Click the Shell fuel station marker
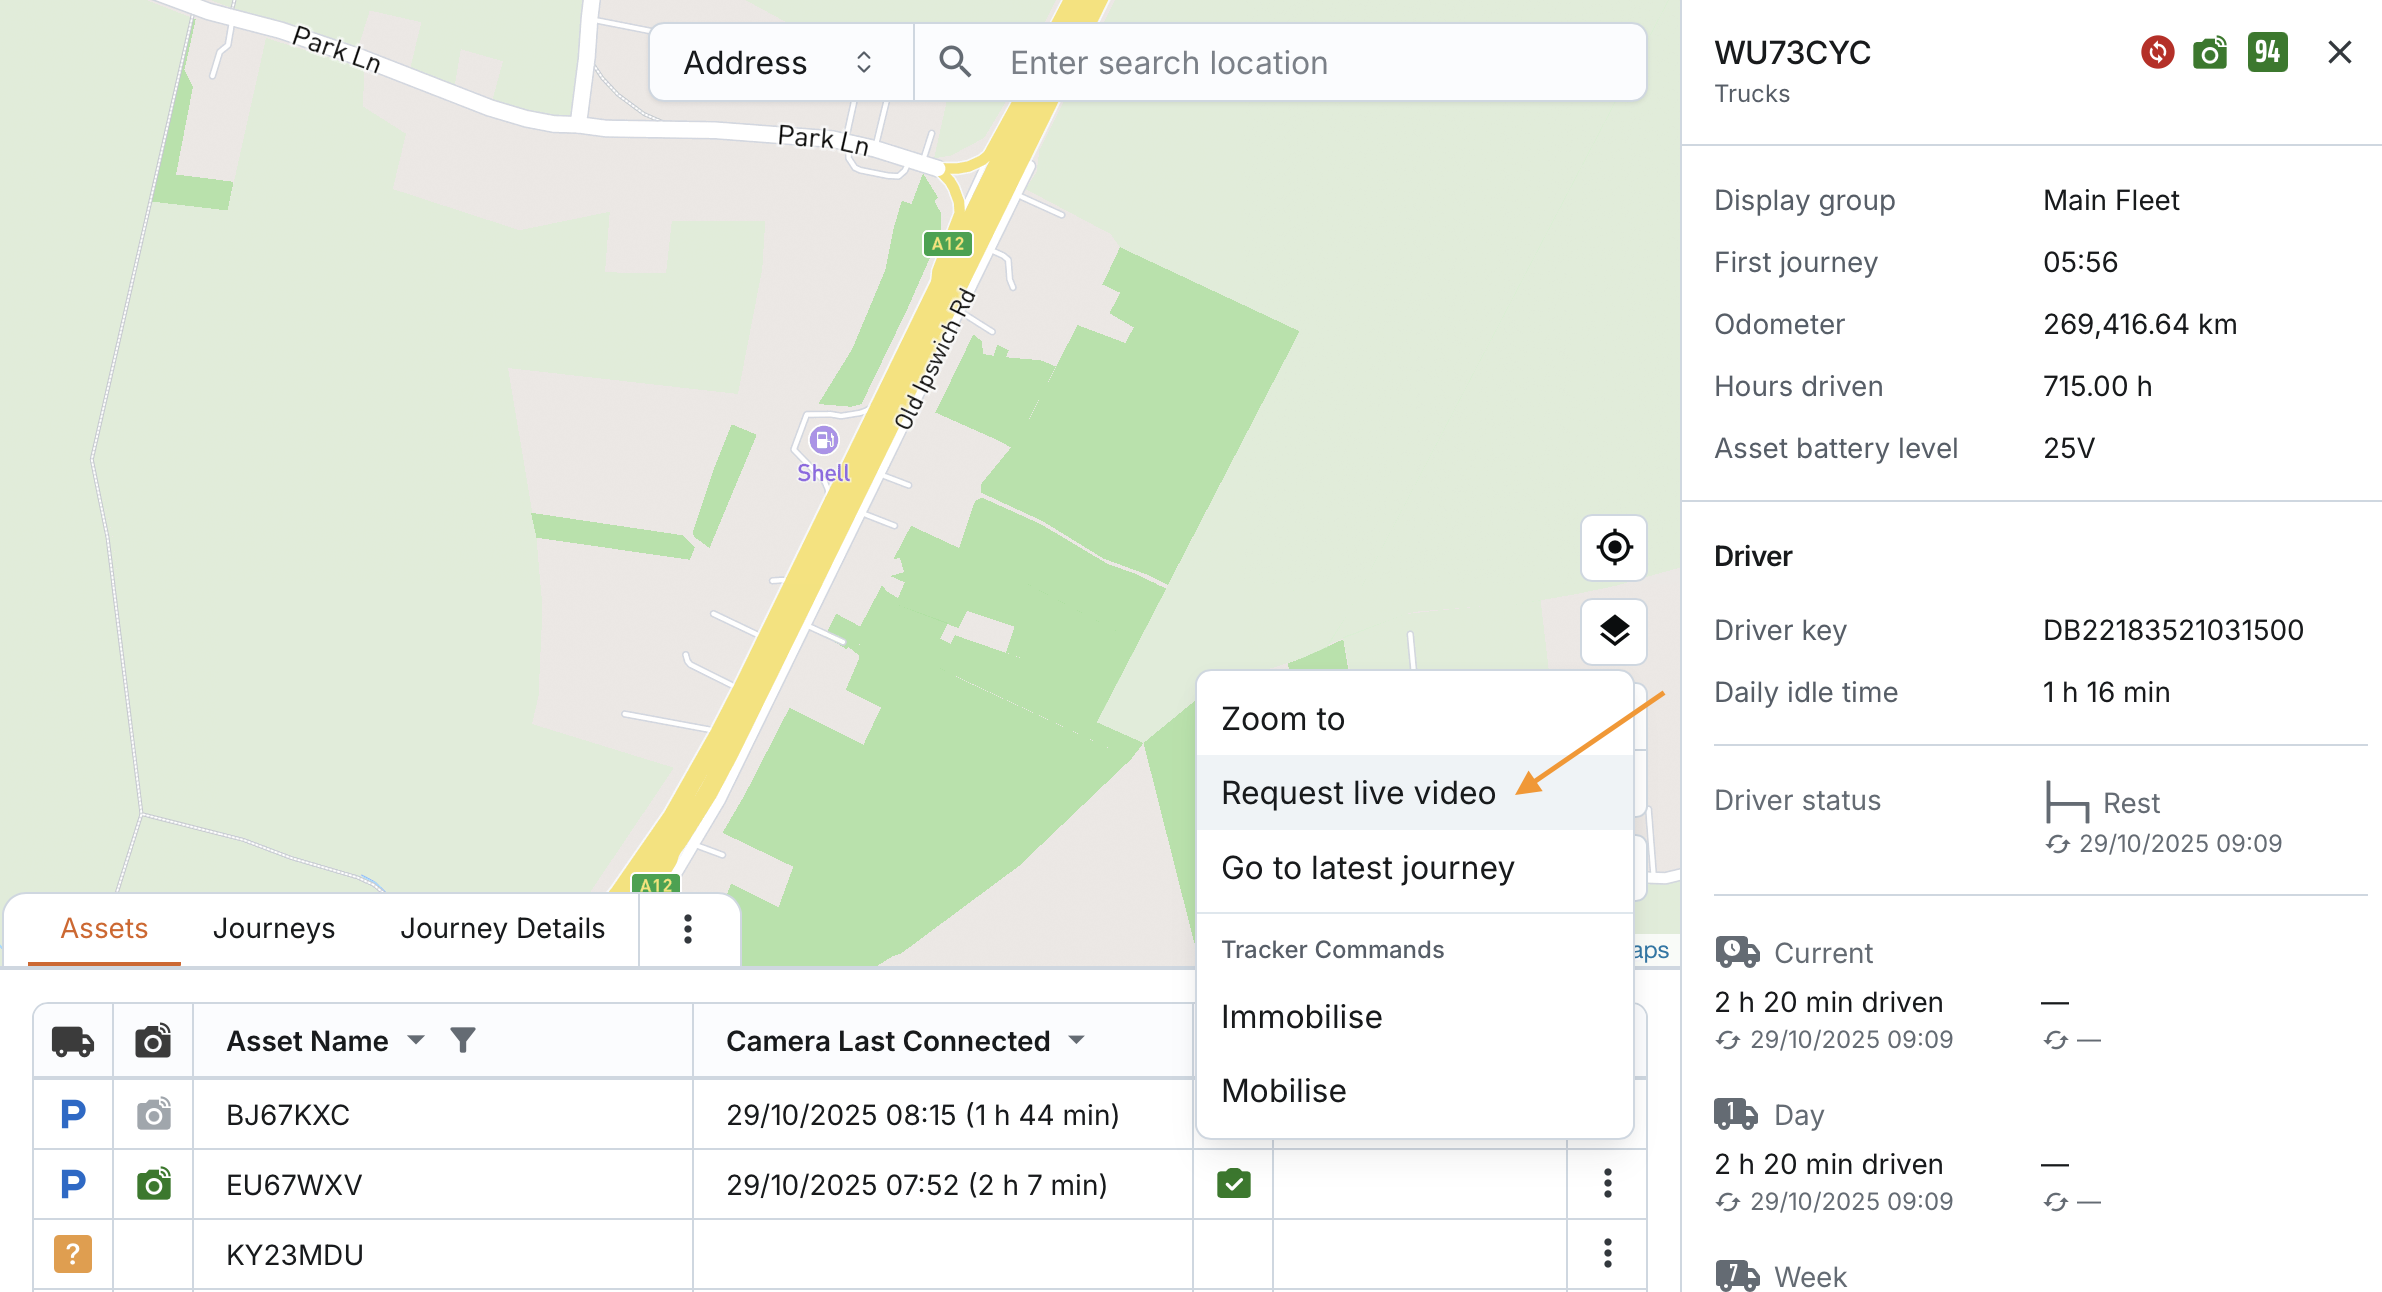Viewport: 2382px width, 1292px height. (823, 440)
